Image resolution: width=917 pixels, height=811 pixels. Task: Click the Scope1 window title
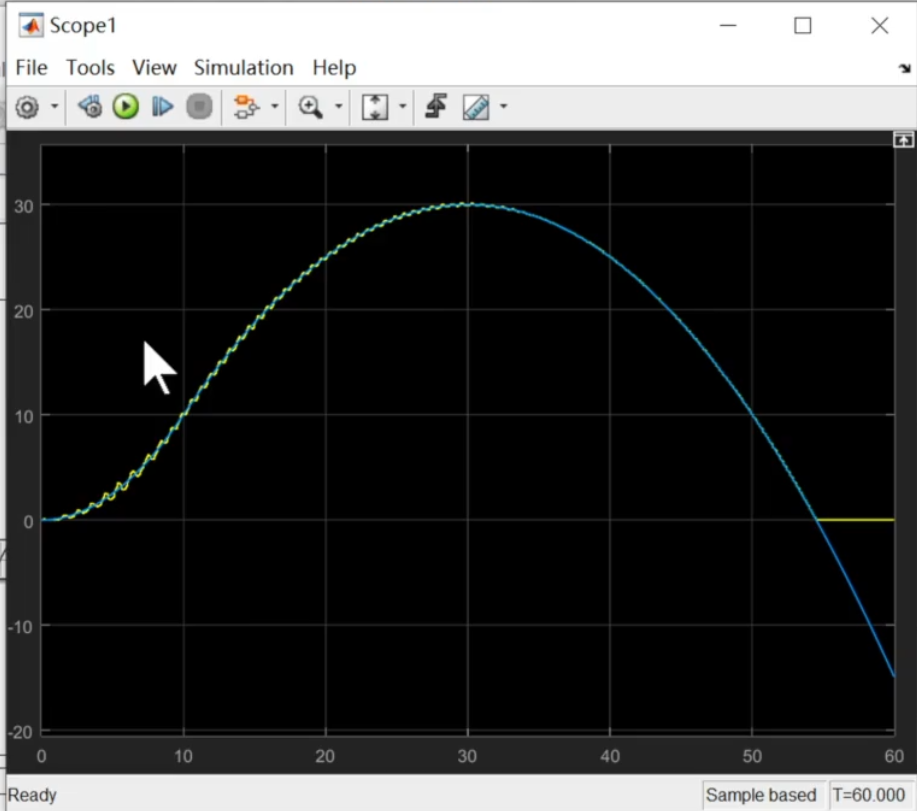point(83,25)
